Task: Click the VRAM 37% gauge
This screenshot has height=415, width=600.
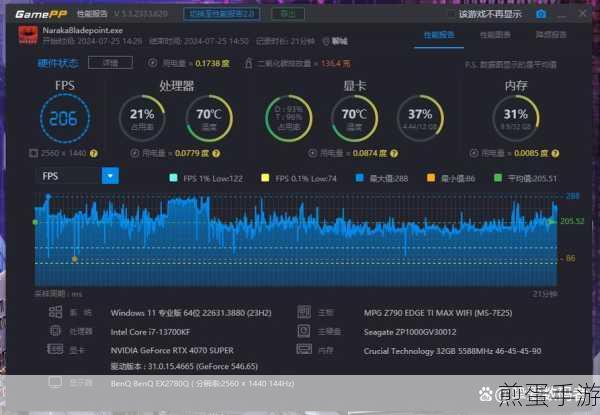Action: [420, 118]
